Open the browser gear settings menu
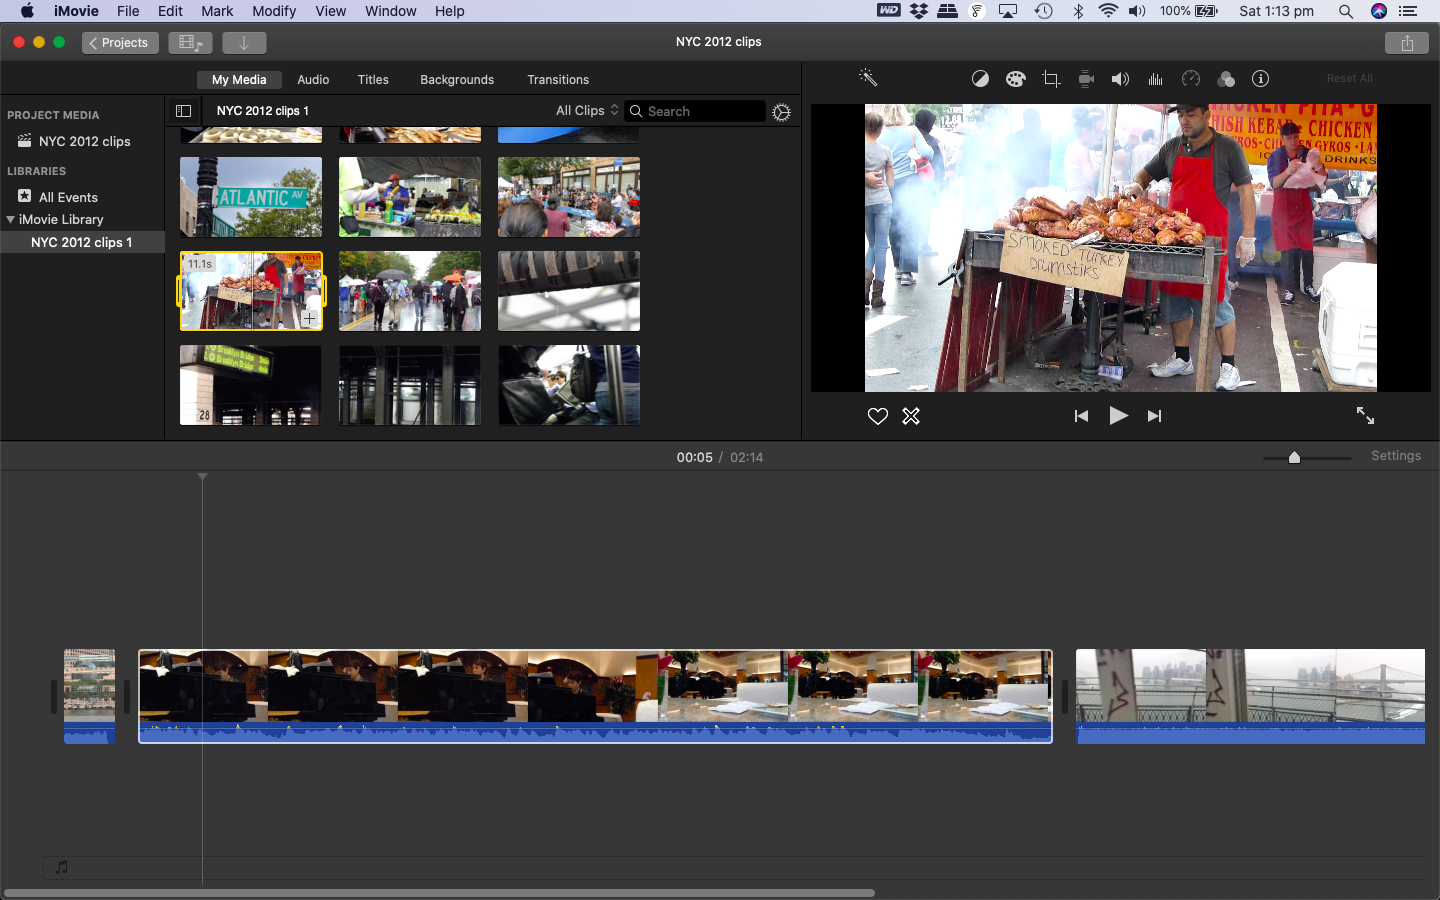The height and width of the screenshot is (900, 1440). pyautogui.click(x=781, y=112)
